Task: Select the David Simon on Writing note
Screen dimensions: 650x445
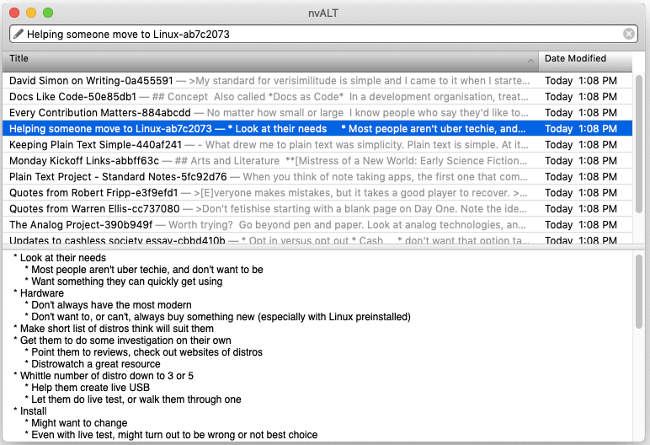Action: (90, 80)
